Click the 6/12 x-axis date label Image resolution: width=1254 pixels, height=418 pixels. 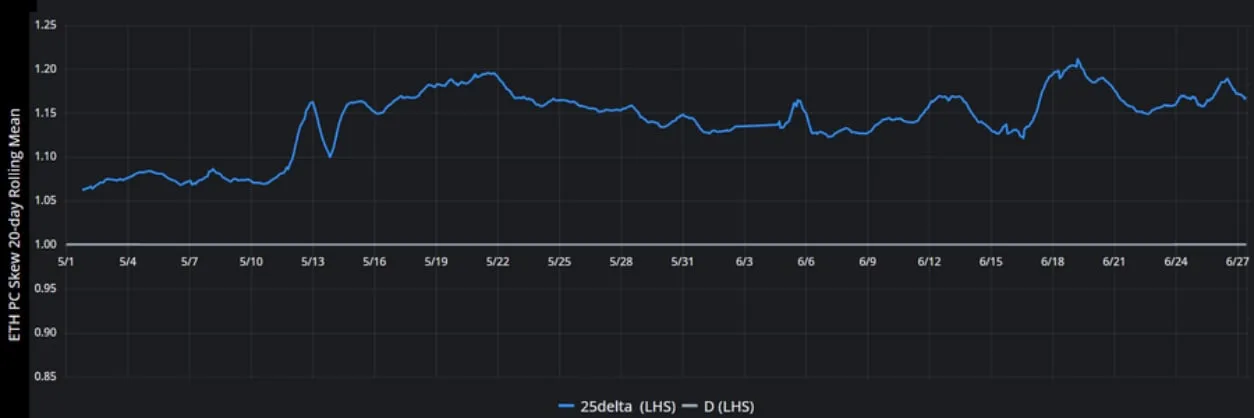tap(929, 261)
